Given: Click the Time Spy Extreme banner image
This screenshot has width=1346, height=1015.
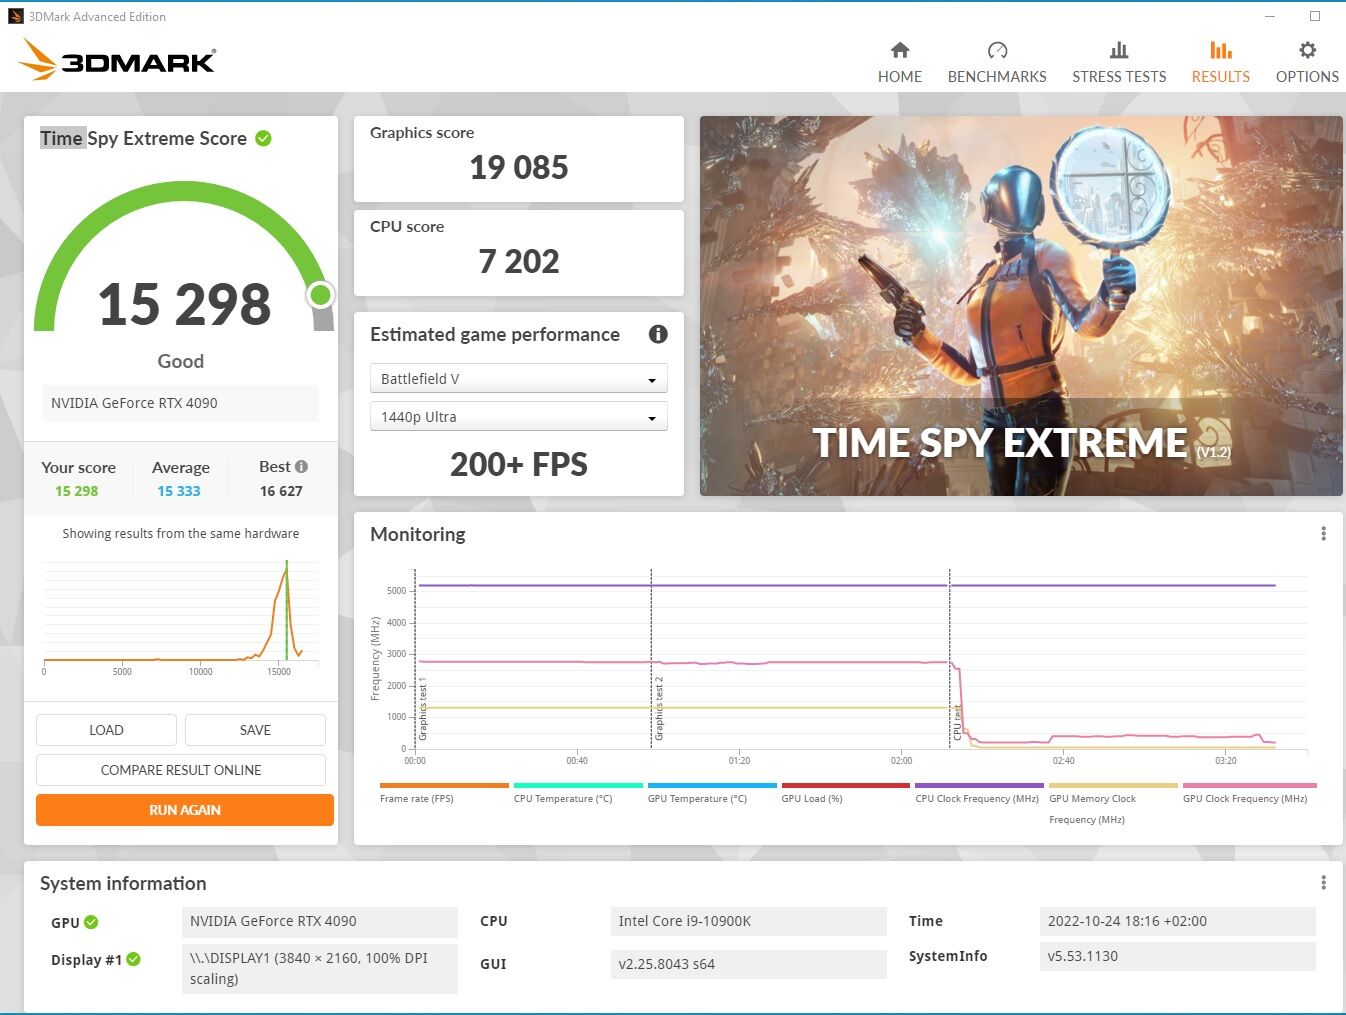Looking at the screenshot, I should pyautogui.click(x=1021, y=306).
